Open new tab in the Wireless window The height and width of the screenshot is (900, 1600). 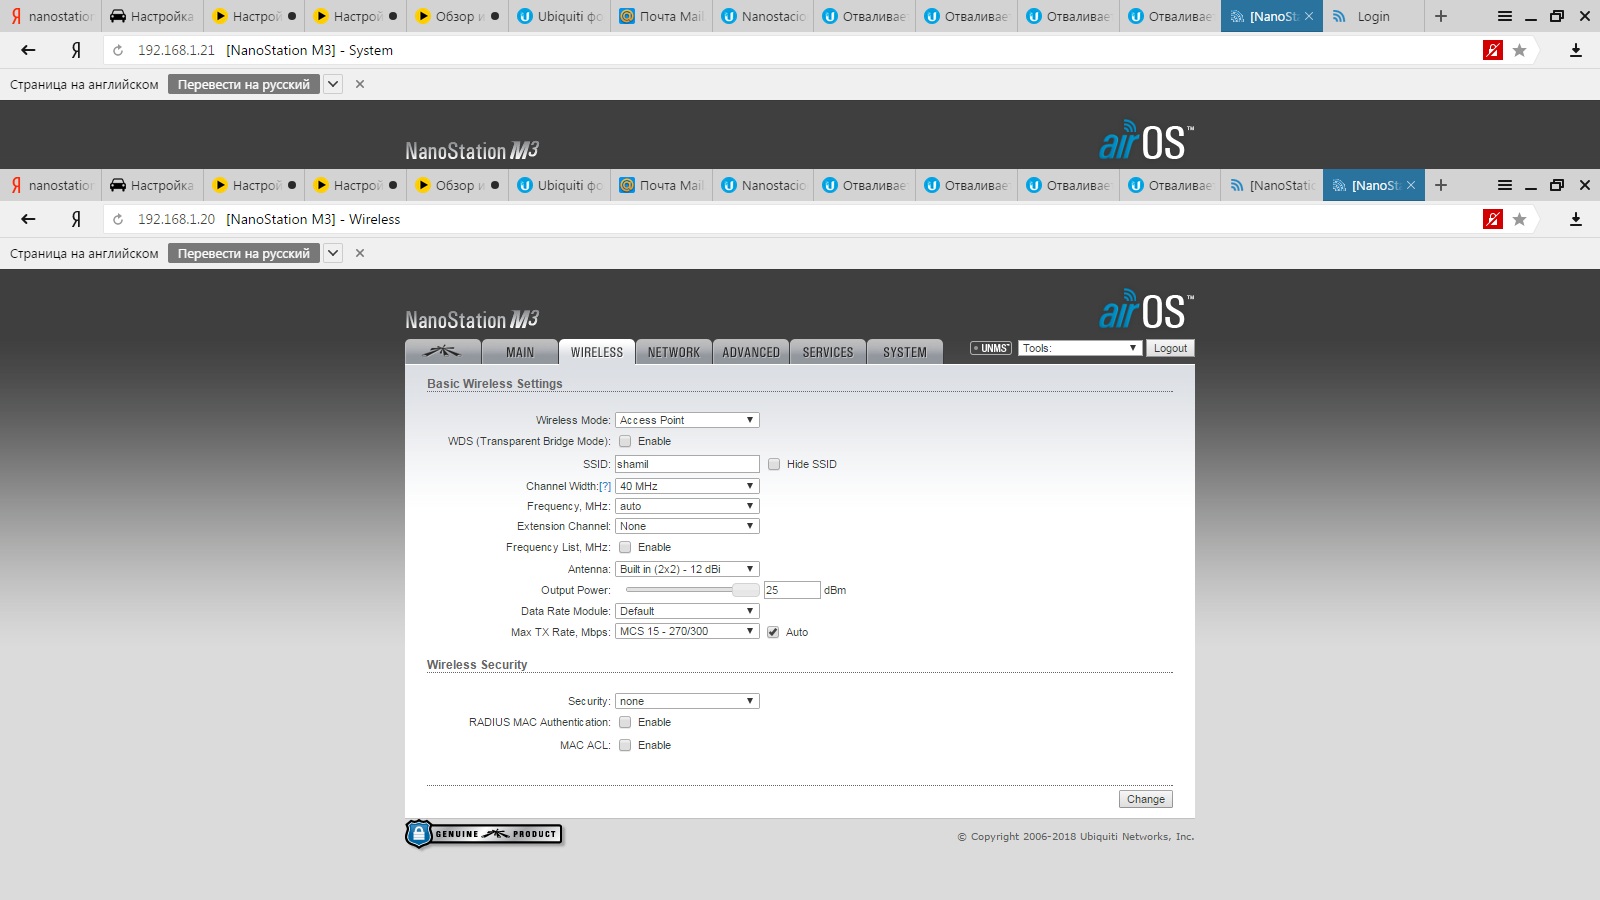1441,185
